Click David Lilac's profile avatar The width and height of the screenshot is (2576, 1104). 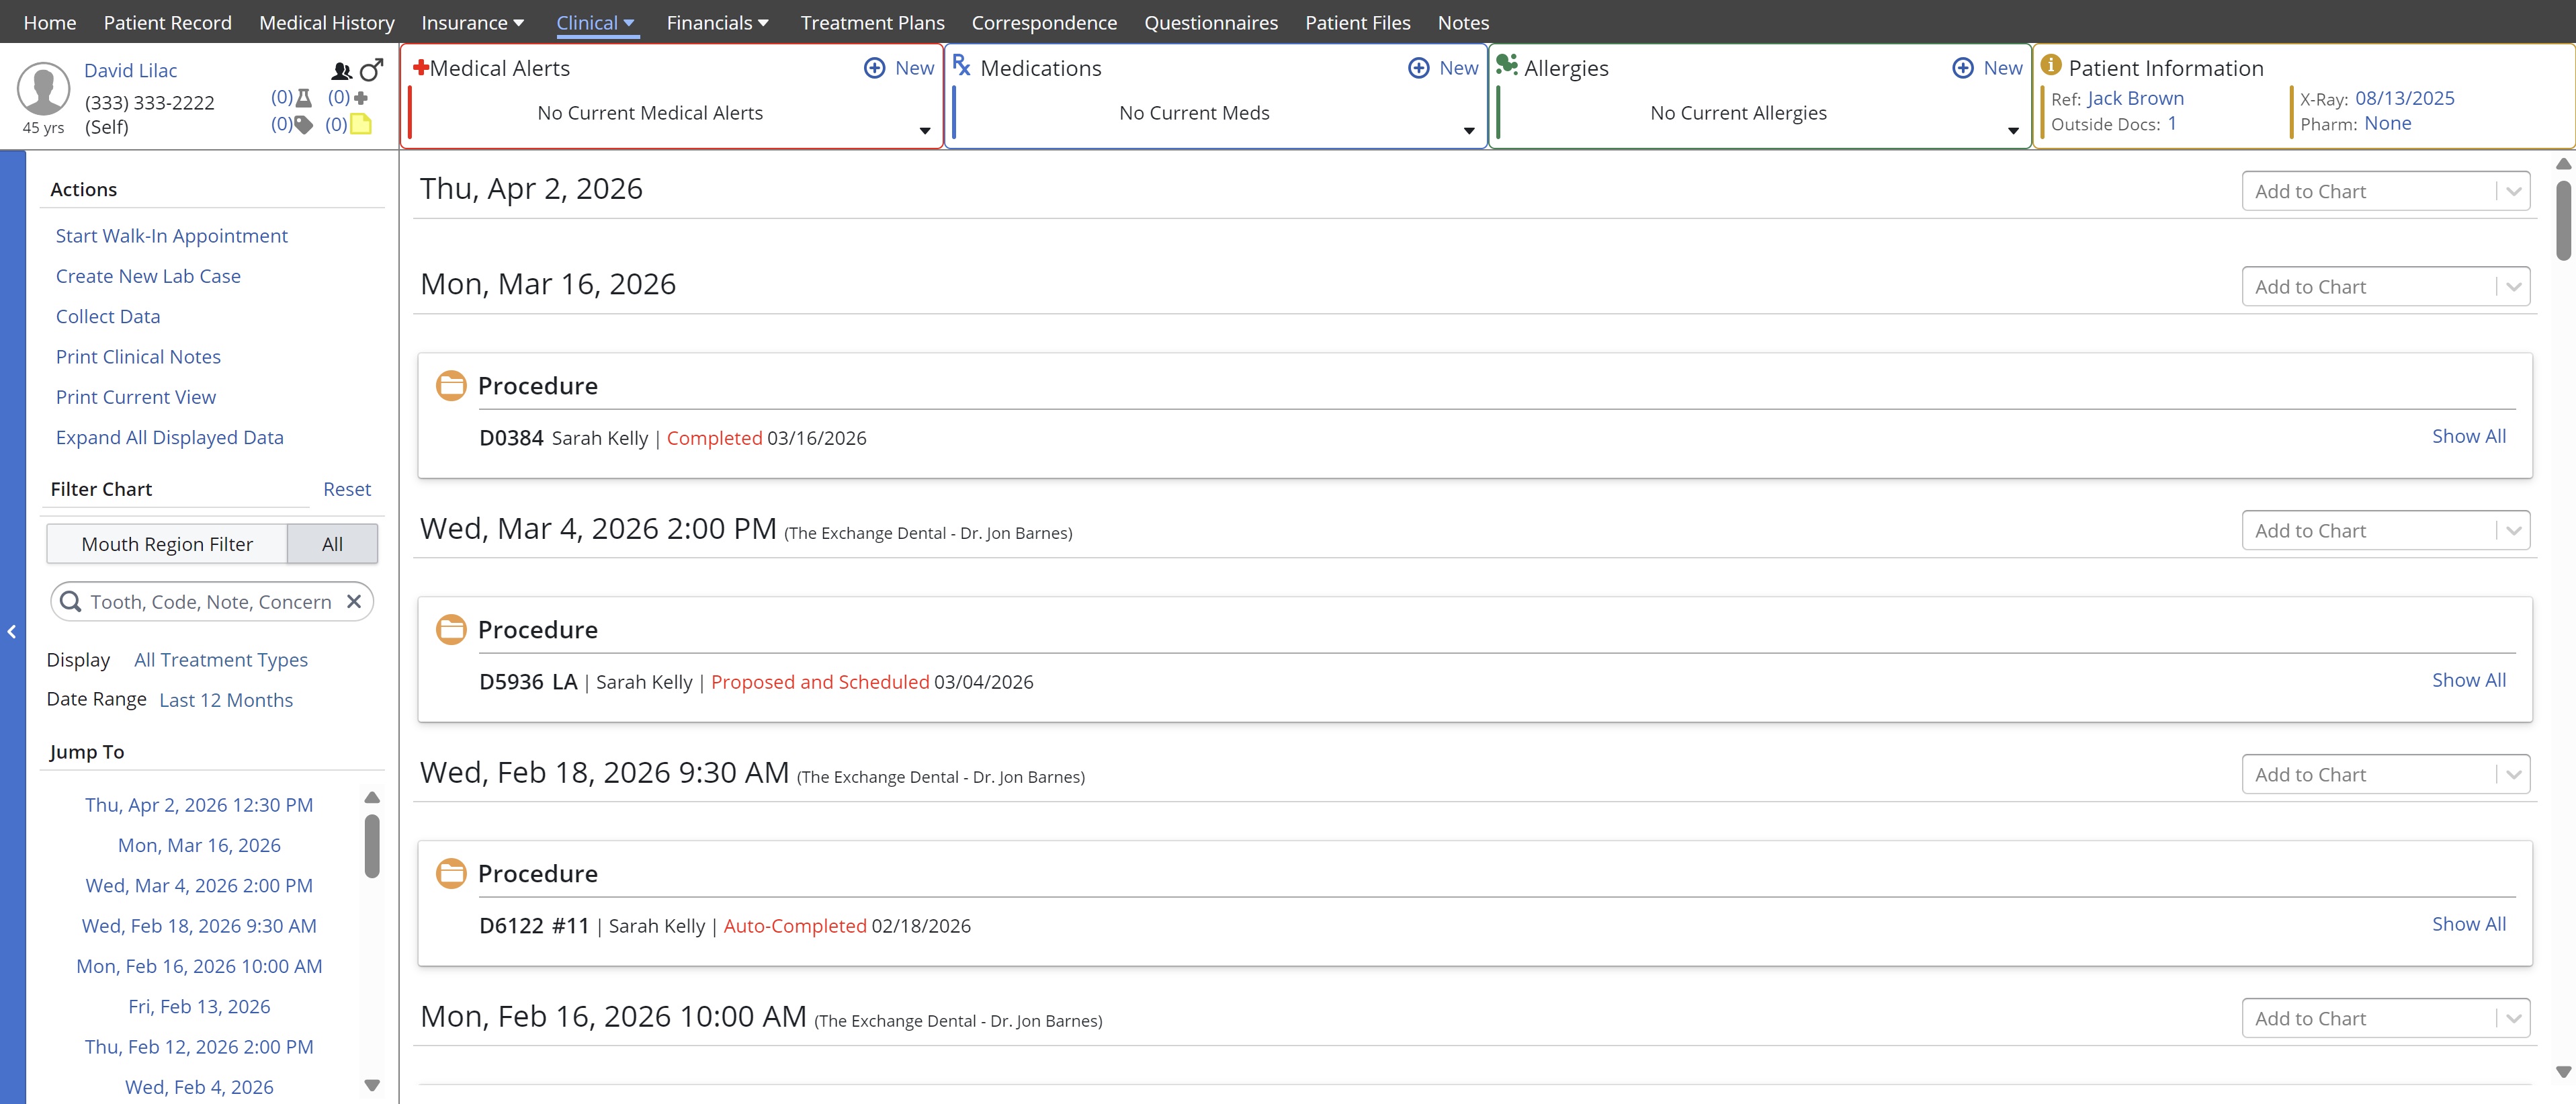click(43, 89)
